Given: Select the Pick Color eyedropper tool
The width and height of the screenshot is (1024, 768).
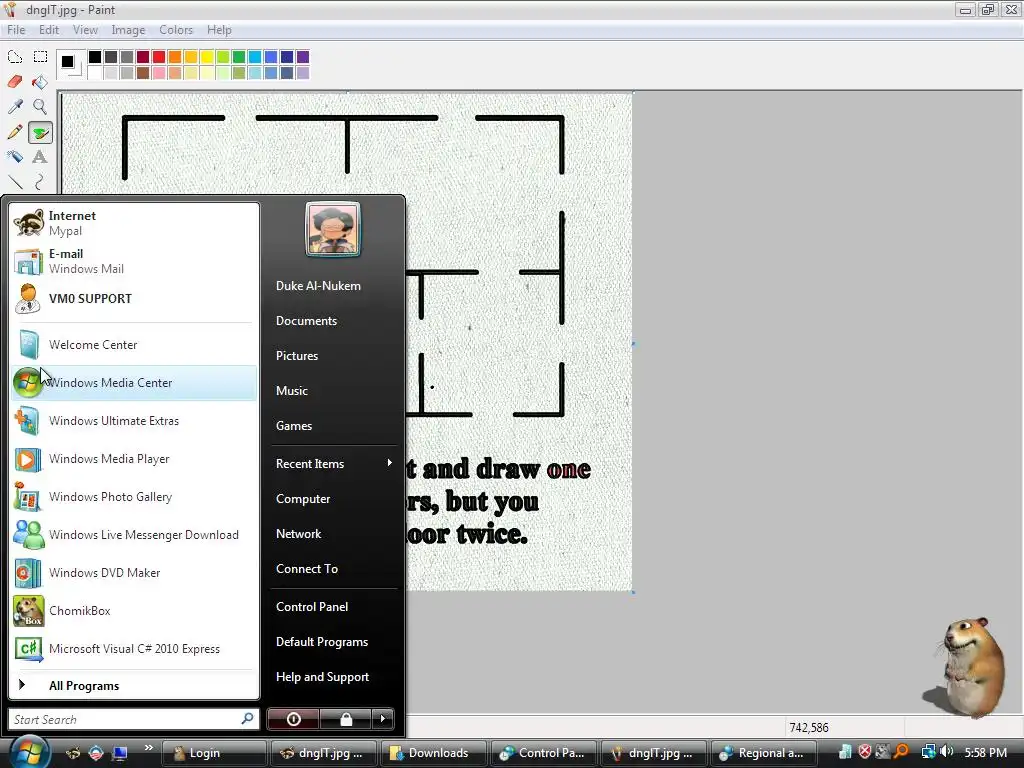Looking at the screenshot, I should click(15, 106).
